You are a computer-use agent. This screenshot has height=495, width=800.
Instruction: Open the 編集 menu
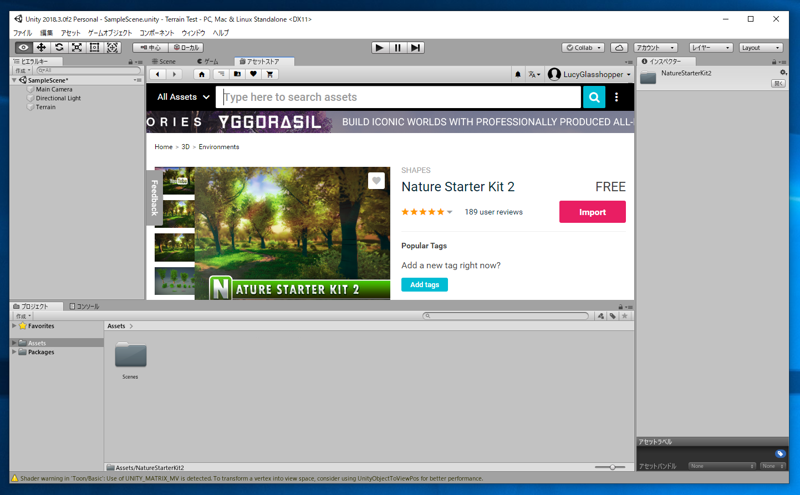[46, 33]
